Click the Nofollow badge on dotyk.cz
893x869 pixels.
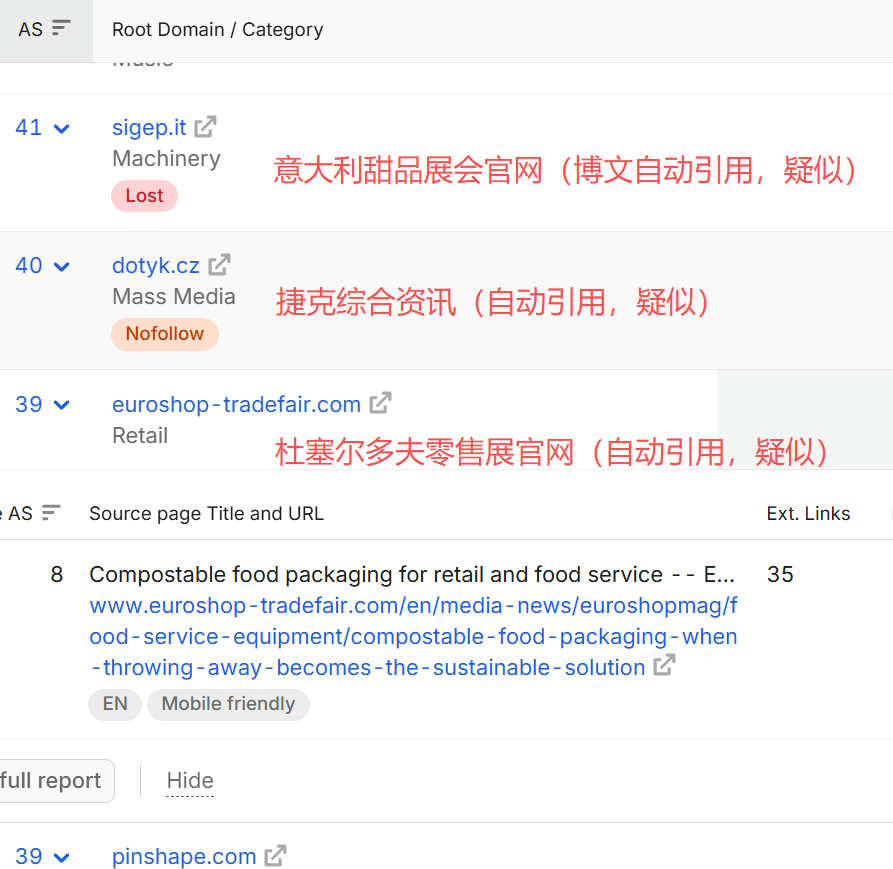pos(165,334)
